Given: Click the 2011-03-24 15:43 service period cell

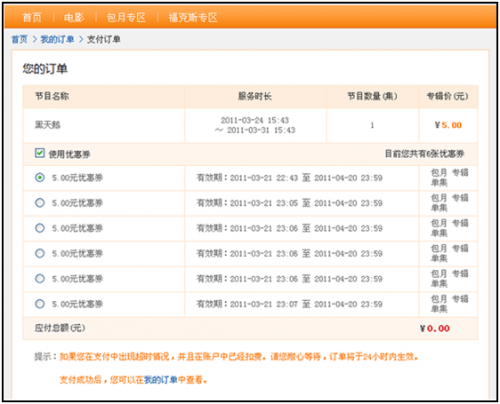Looking at the screenshot, I should [x=255, y=125].
